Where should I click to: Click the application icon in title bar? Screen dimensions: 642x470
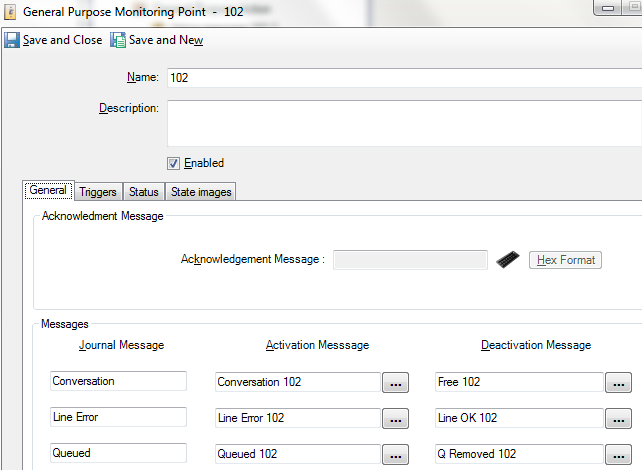click(x=10, y=11)
